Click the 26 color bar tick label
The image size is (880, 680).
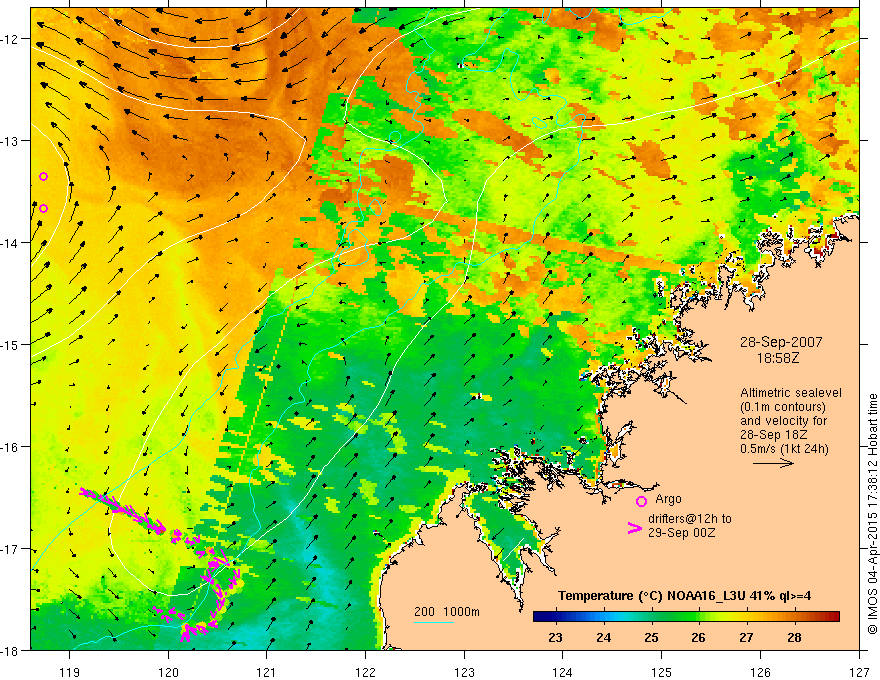click(699, 637)
